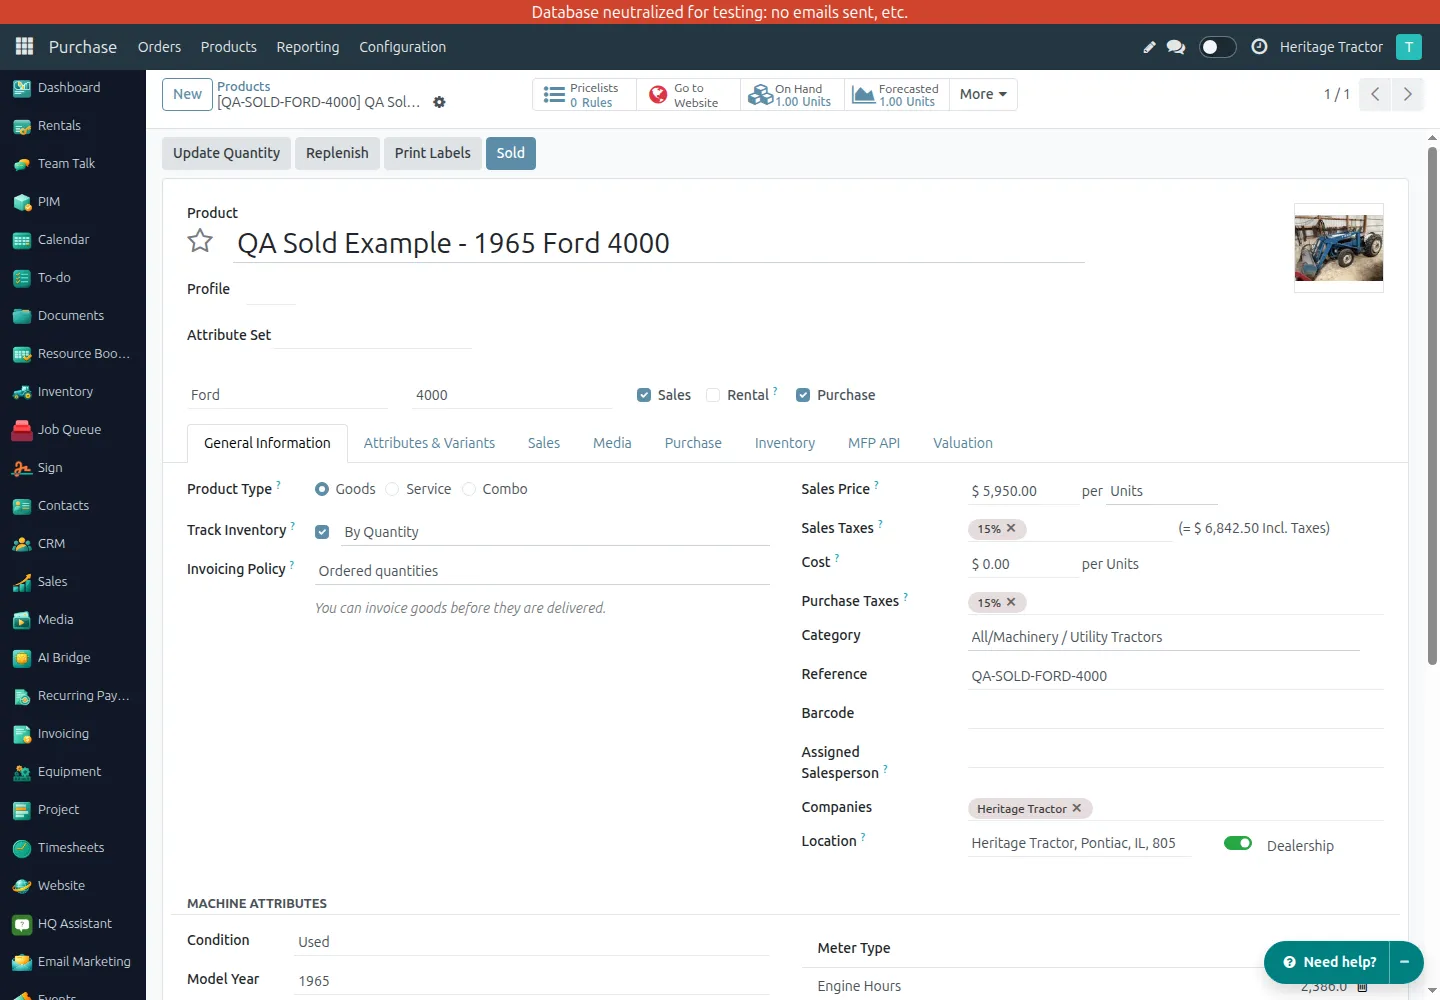Turn off the Dealership toggle

point(1238,843)
